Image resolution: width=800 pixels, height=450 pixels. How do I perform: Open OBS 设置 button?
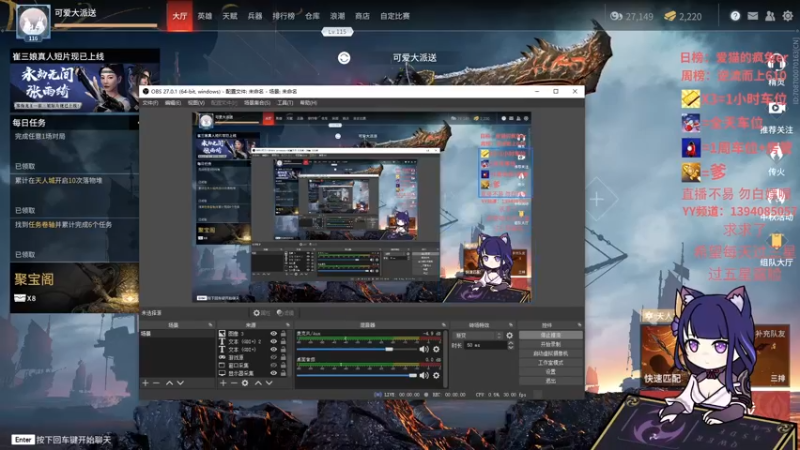click(551, 372)
